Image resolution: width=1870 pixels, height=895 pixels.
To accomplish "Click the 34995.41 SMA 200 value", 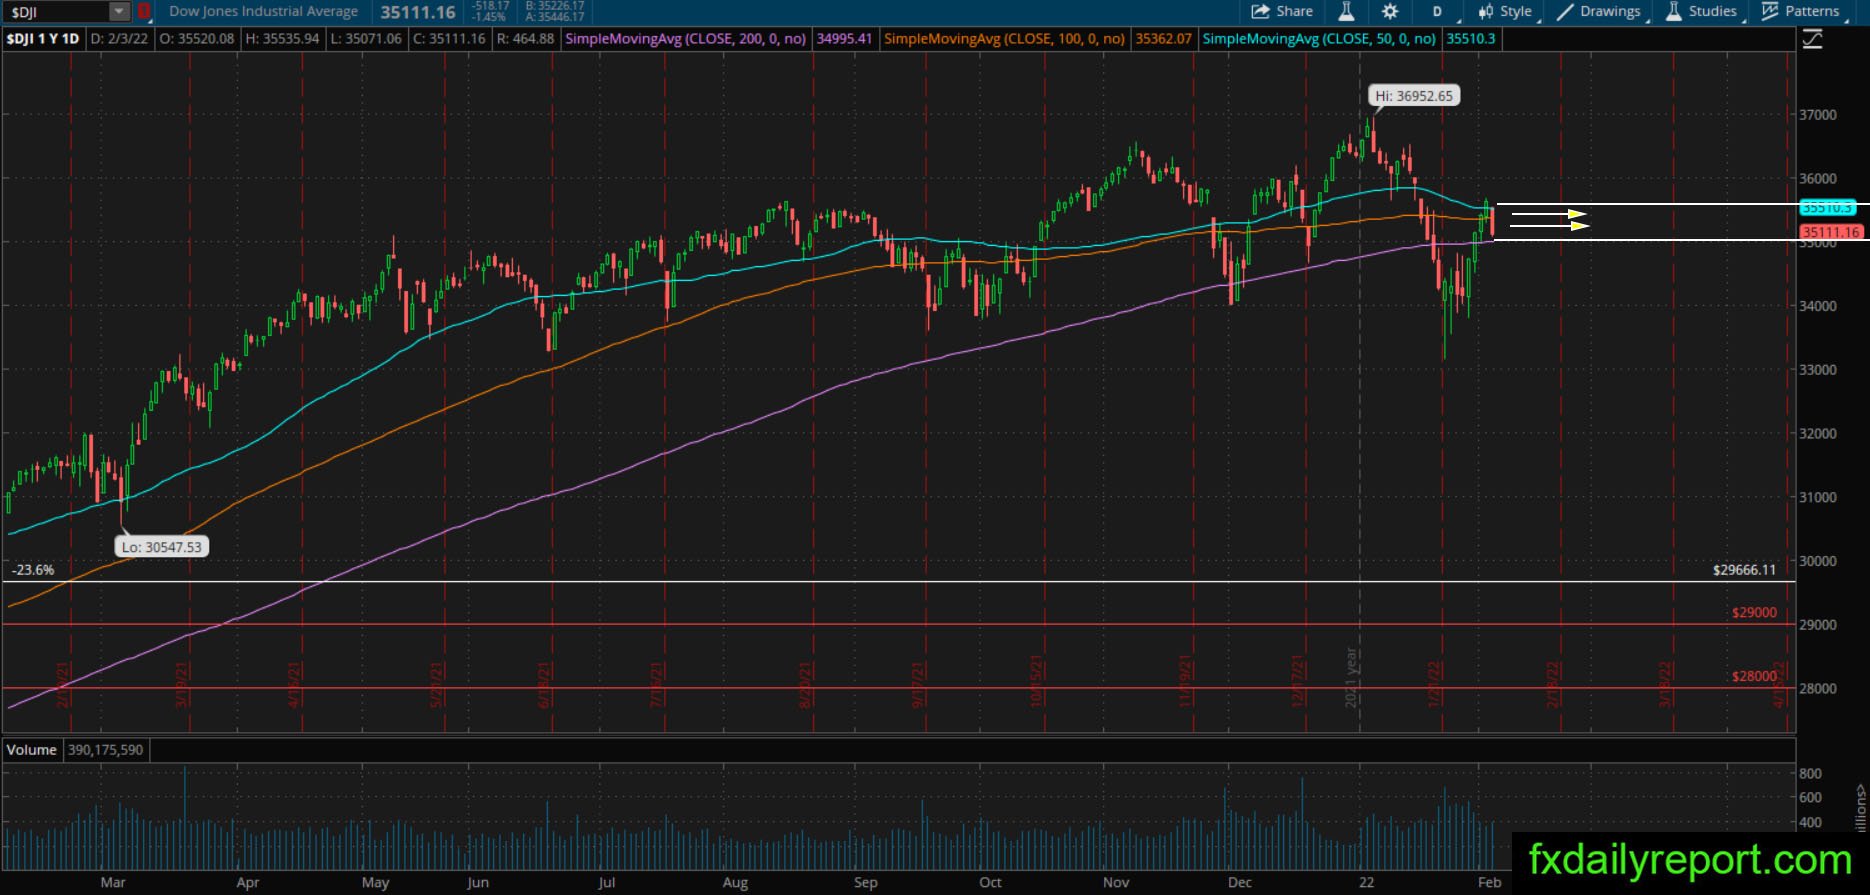I will click(844, 39).
